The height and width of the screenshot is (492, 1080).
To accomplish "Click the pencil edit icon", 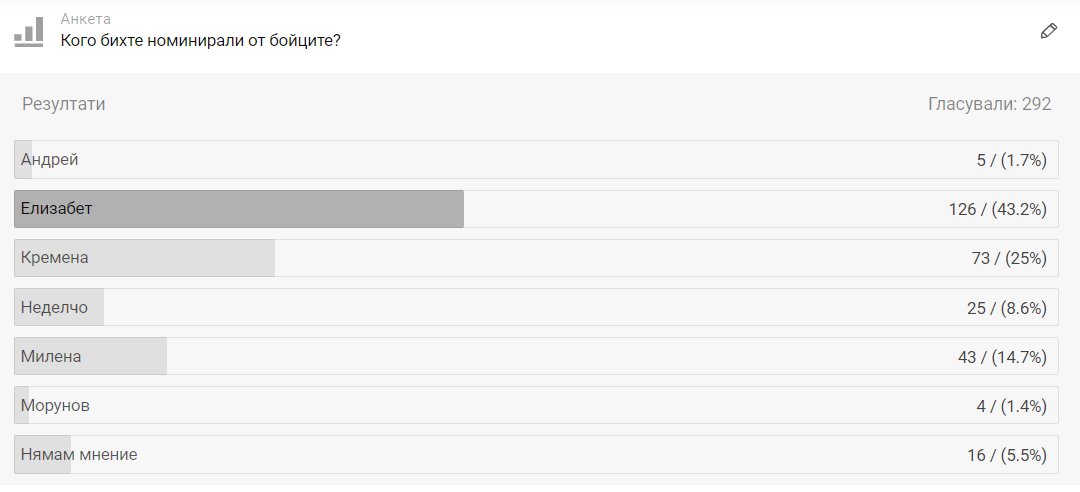I will click(x=1048, y=31).
